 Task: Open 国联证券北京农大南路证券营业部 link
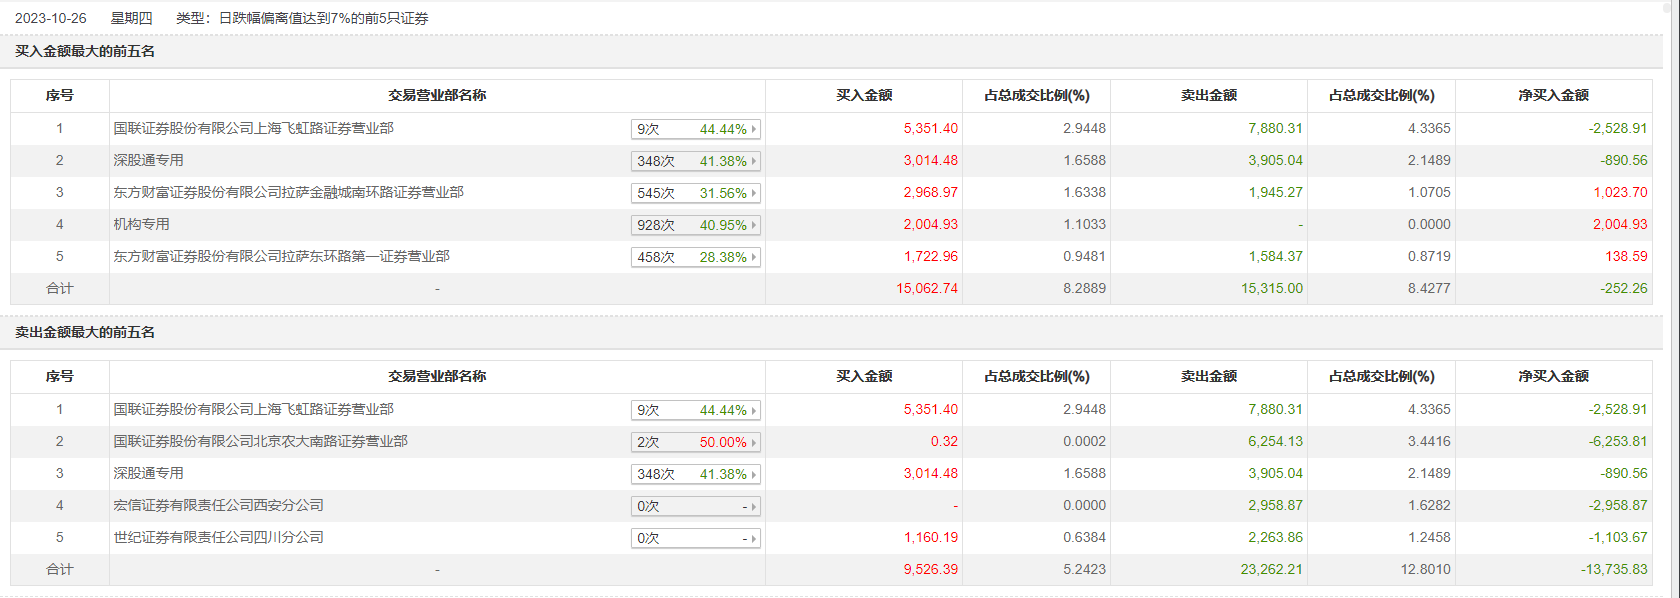pos(260,441)
